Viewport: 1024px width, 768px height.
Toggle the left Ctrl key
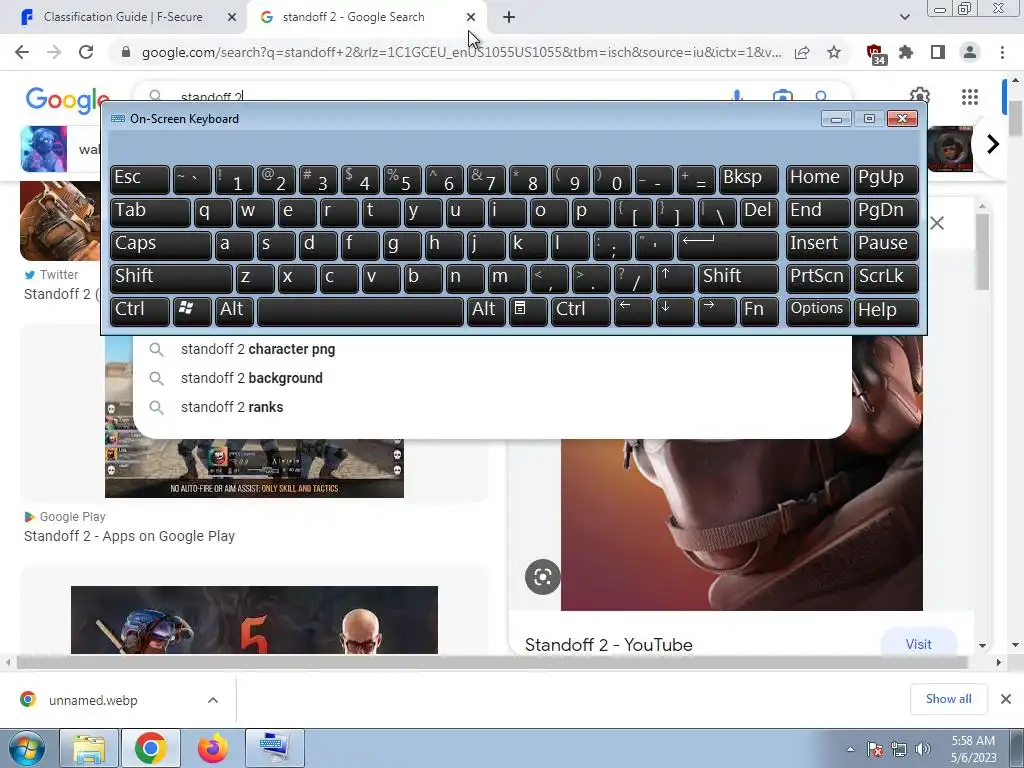(x=140, y=310)
